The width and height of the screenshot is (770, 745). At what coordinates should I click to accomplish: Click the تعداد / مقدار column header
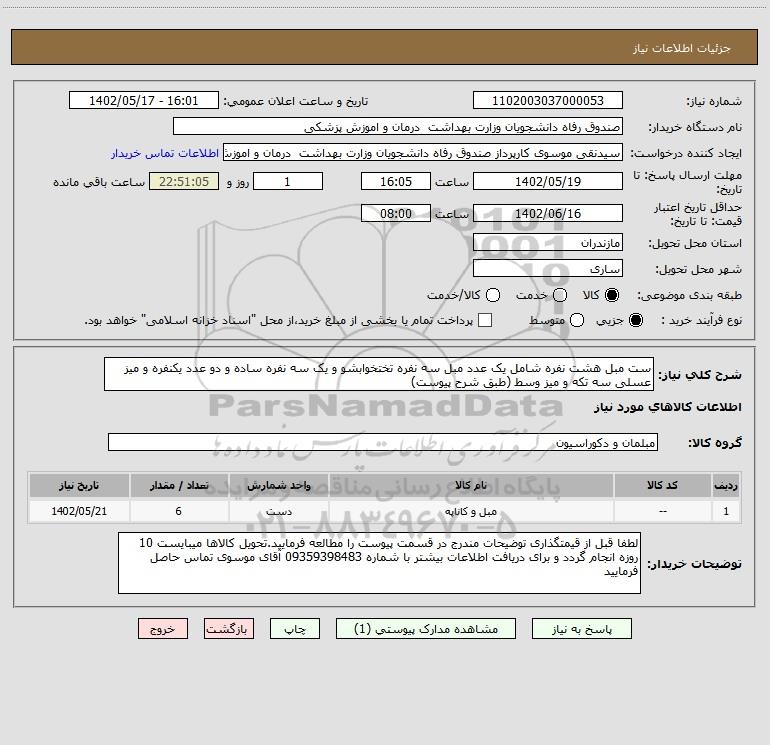point(179,485)
